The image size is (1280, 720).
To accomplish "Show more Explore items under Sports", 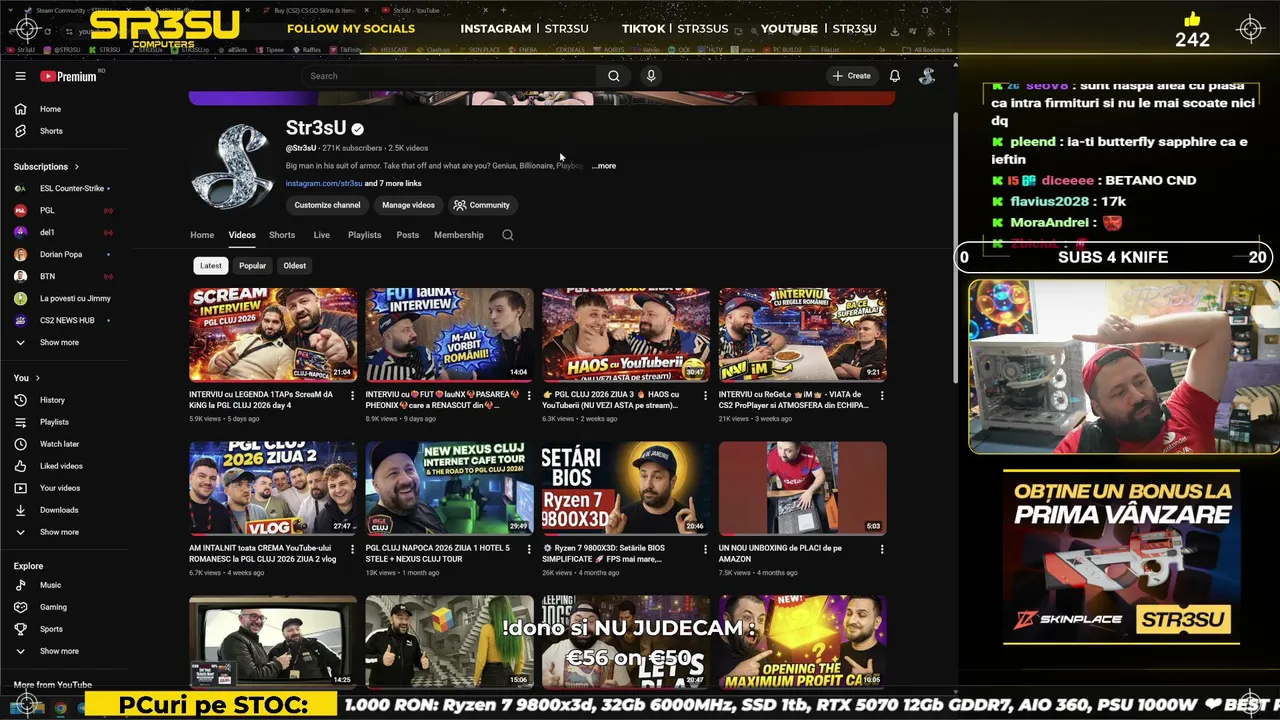I will click(x=61, y=651).
